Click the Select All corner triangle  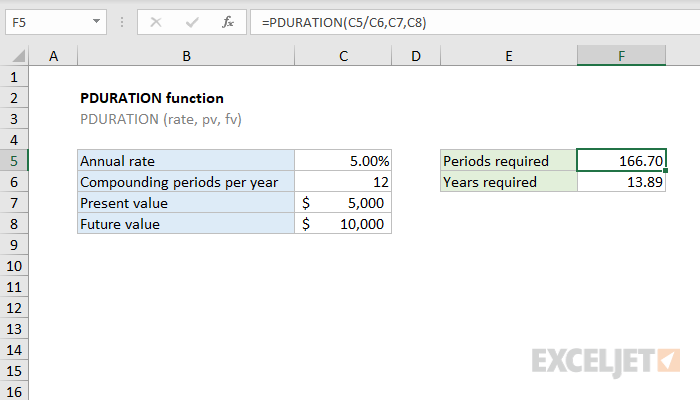click(x=18, y=56)
